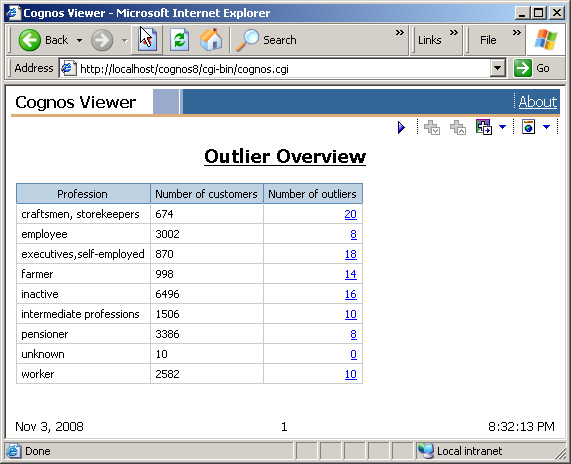Click the green Refresh icon
This screenshot has height=464, width=571.
180,40
